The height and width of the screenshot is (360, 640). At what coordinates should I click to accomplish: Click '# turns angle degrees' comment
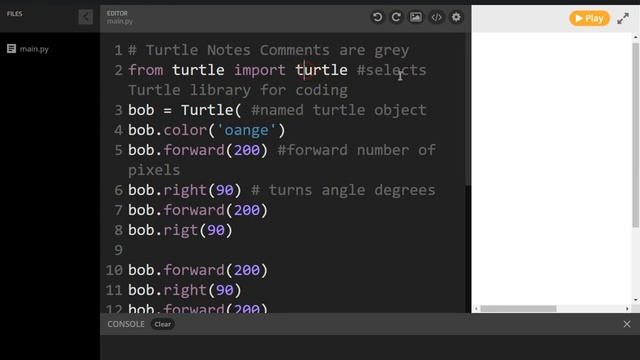(x=343, y=190)
